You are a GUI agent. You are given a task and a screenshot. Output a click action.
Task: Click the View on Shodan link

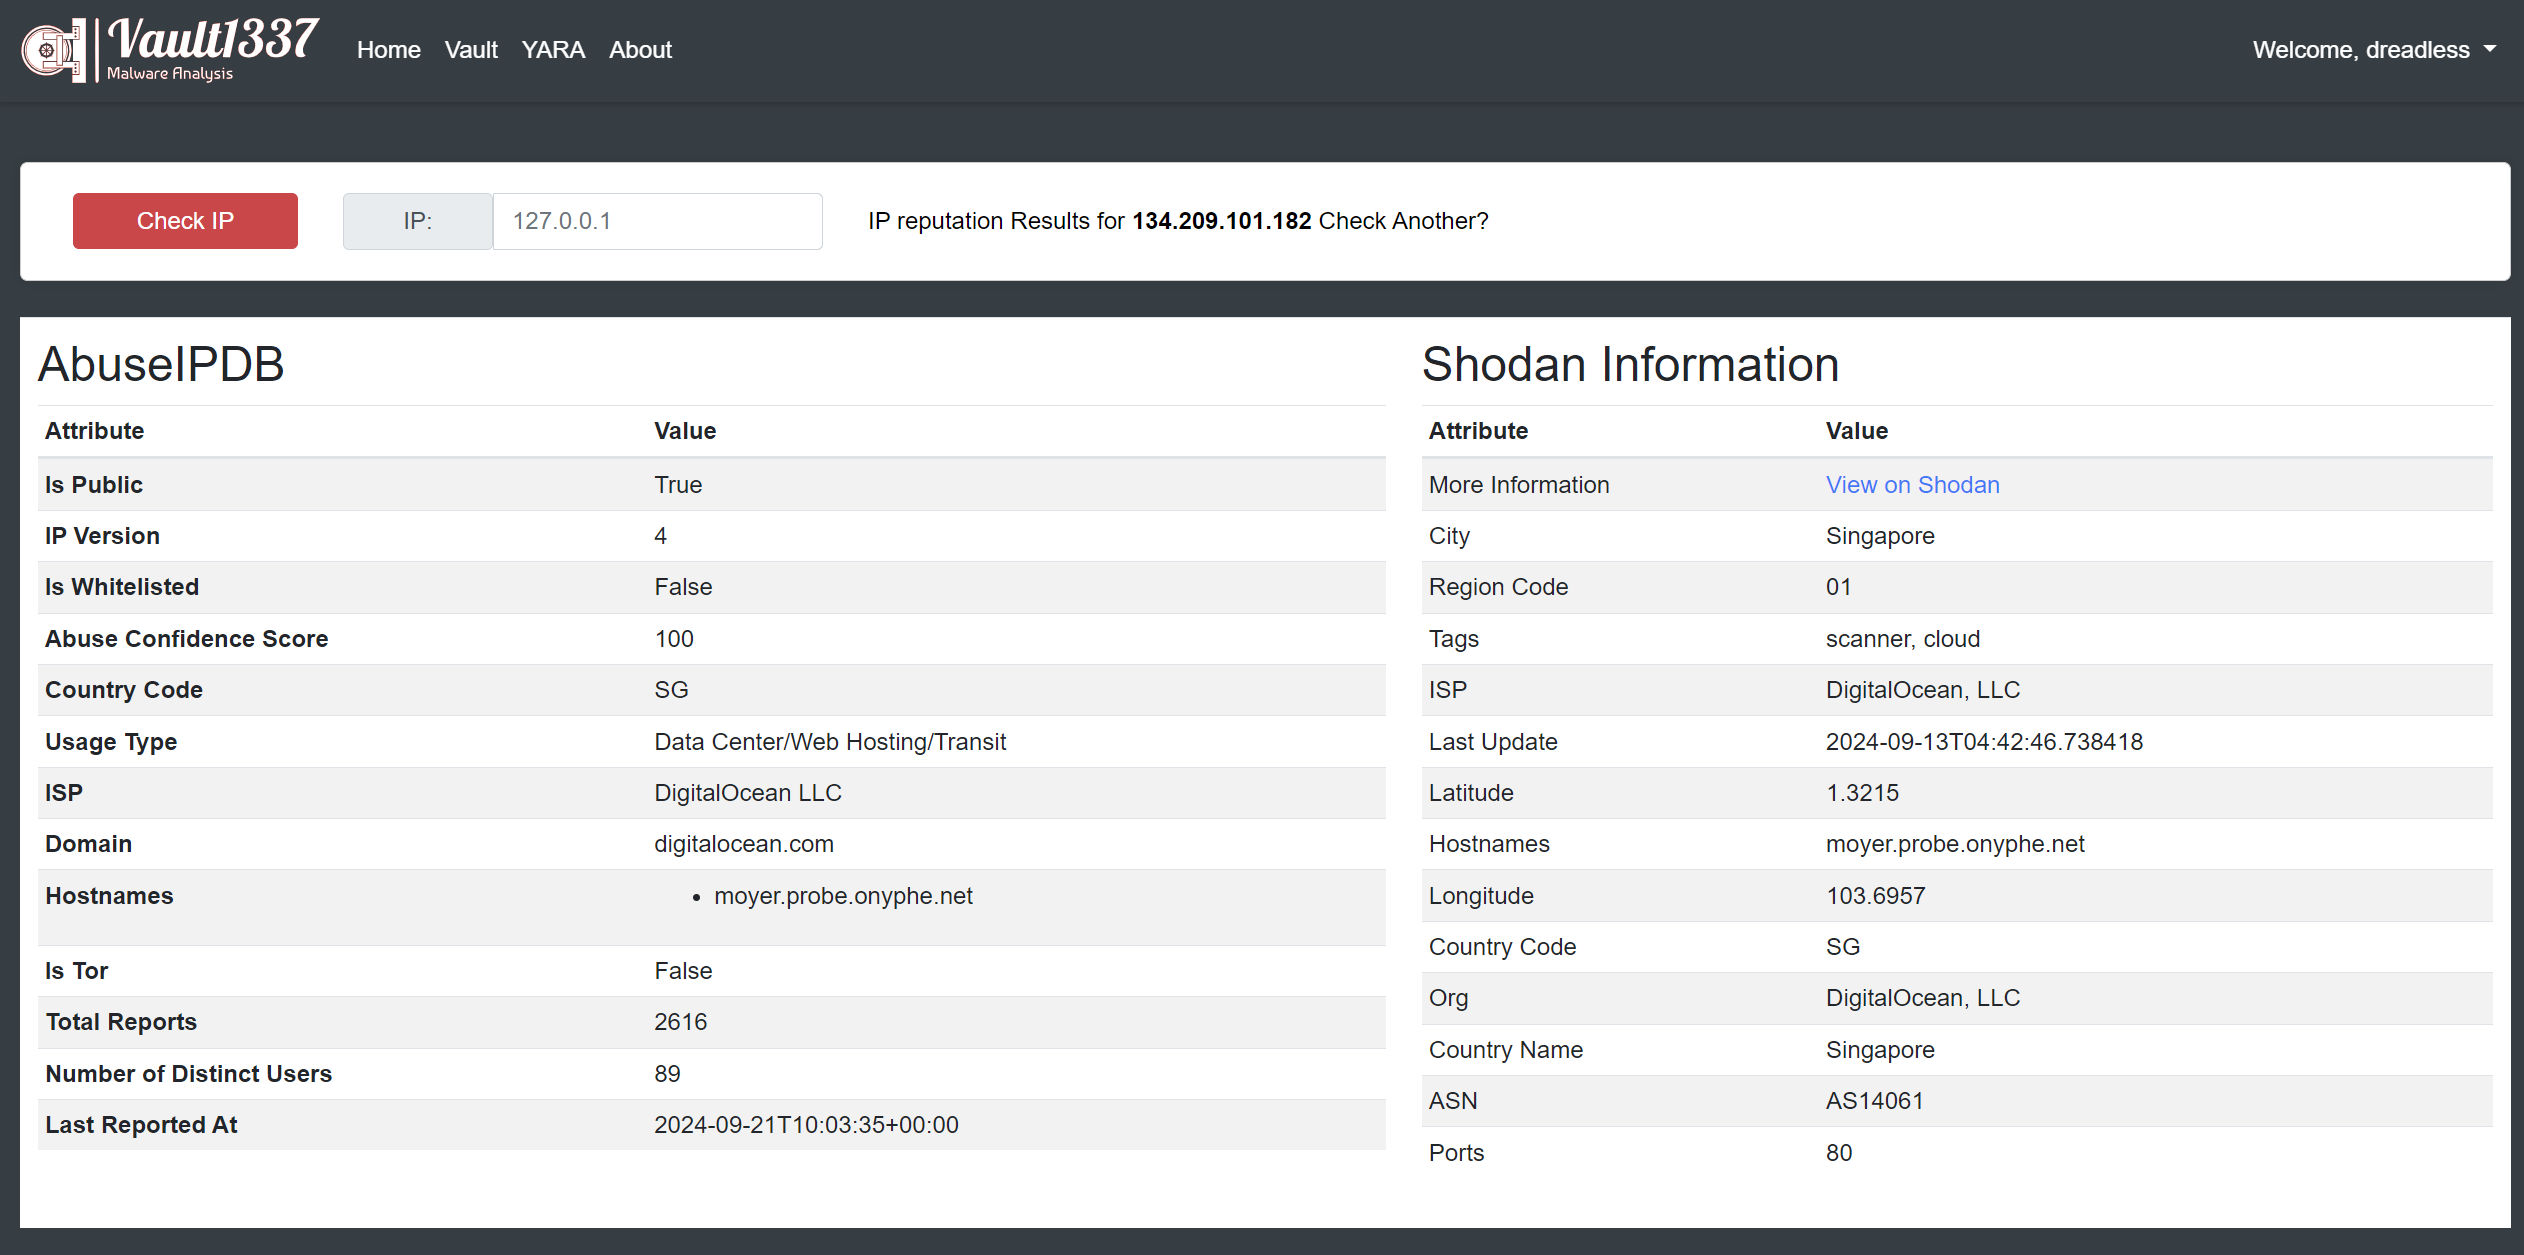1912,485
